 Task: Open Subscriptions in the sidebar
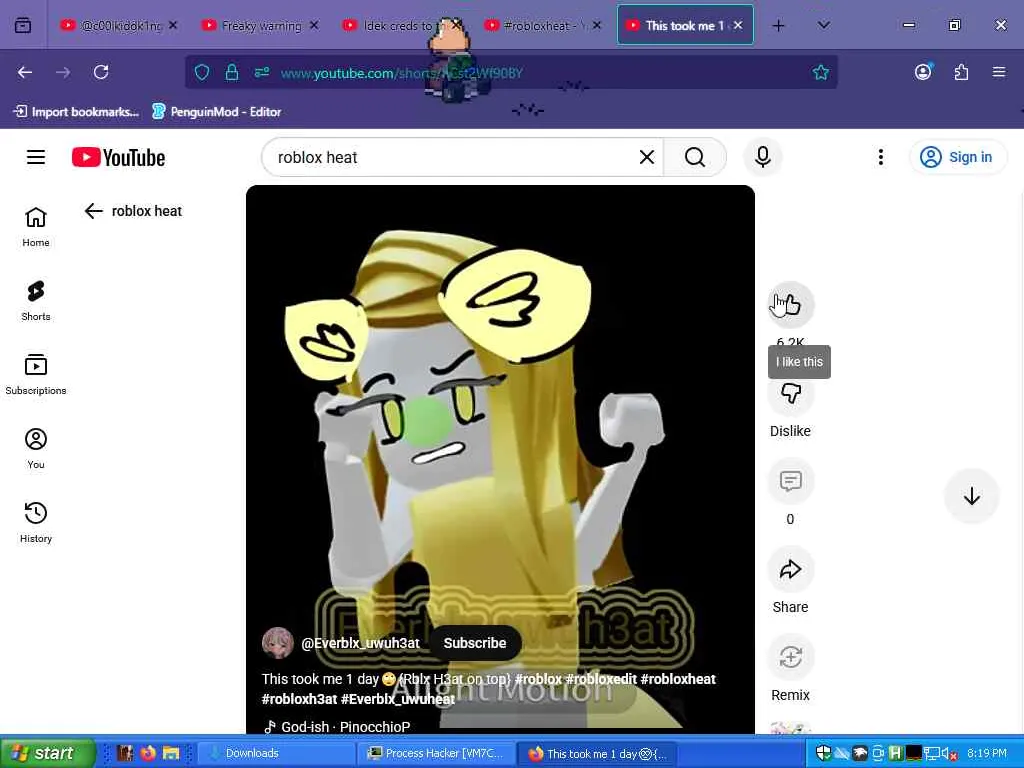tap(36, 375)
